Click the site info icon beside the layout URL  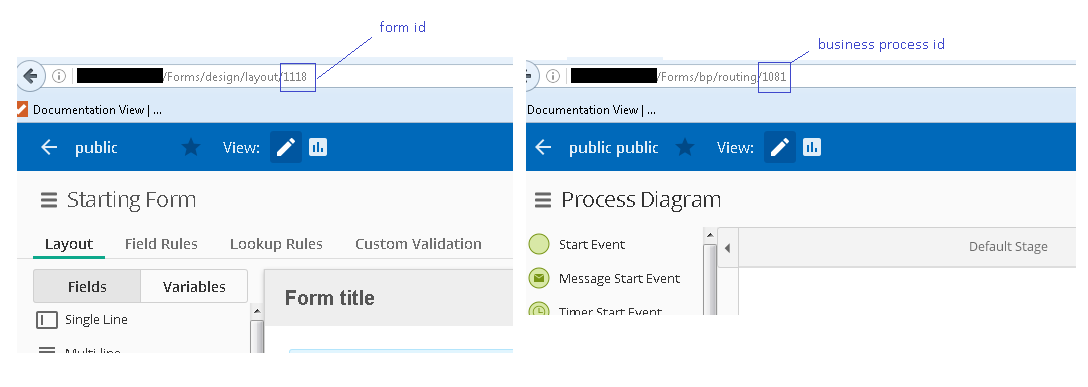click(x=59, y=76)
